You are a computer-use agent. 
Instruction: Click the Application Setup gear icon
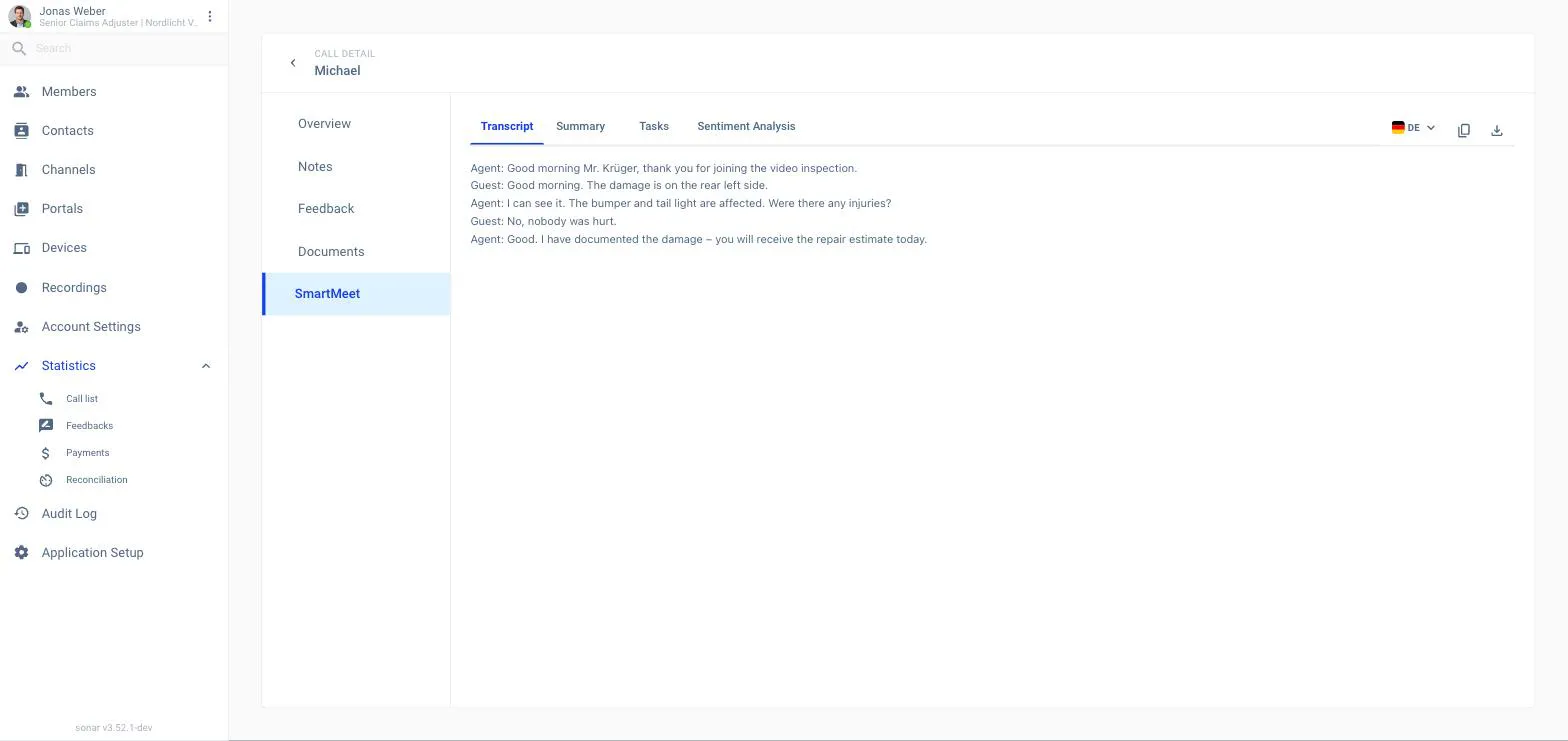(21, 553)
